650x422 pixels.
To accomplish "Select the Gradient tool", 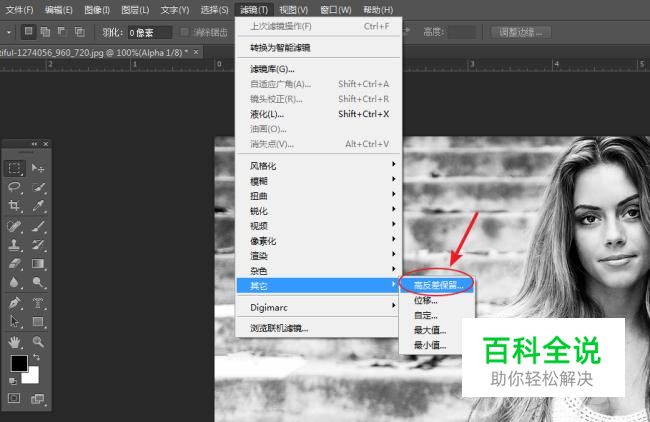I will [x=38, y=264].
